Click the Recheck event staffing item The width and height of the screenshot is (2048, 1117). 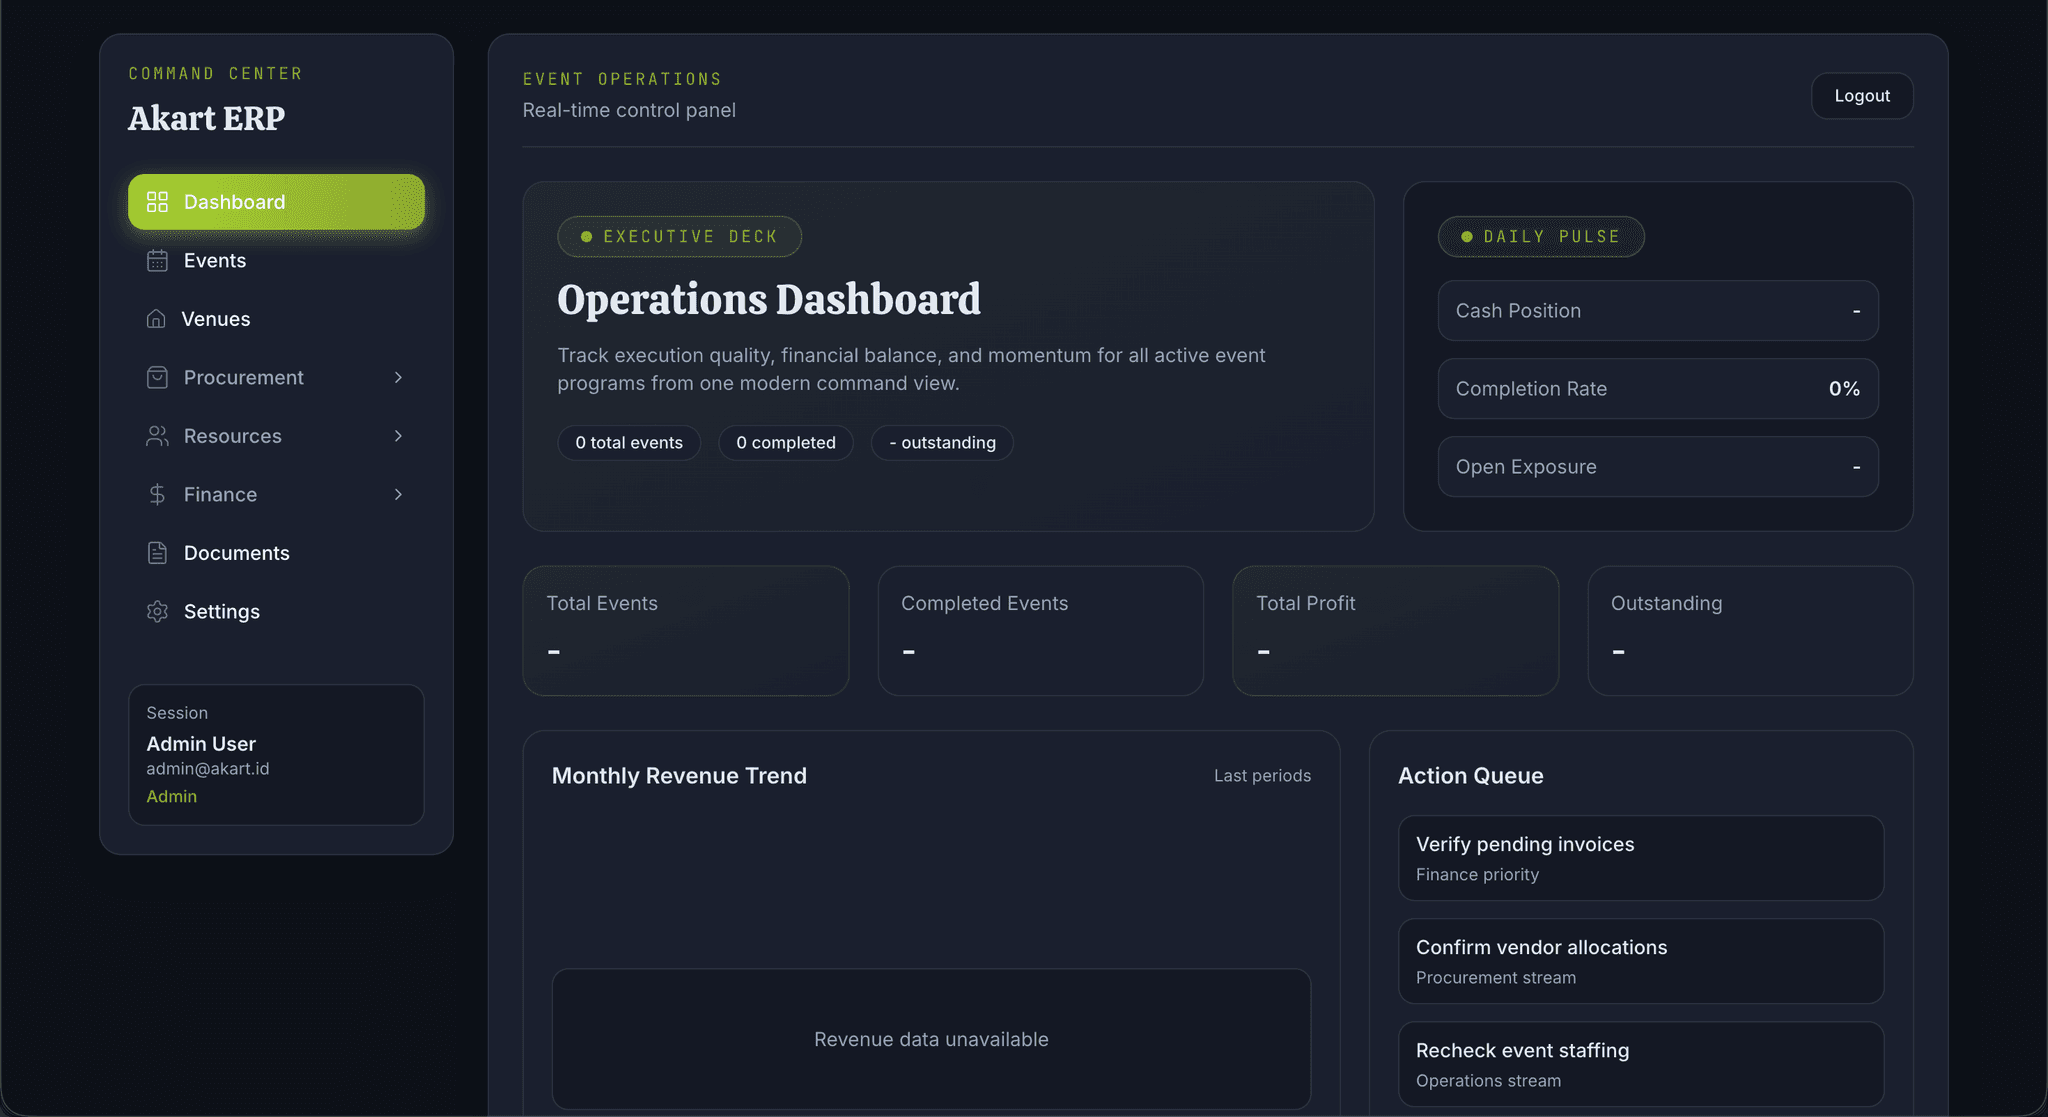tap(1640, 1064)
